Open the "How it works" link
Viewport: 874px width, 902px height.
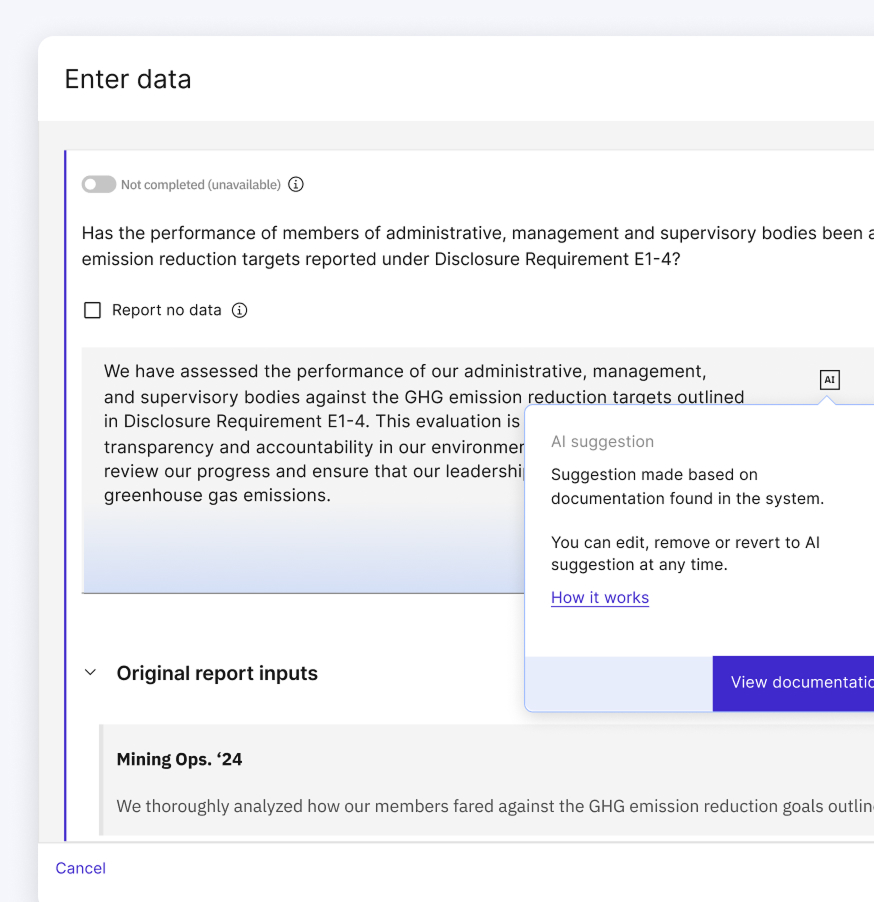600,598
